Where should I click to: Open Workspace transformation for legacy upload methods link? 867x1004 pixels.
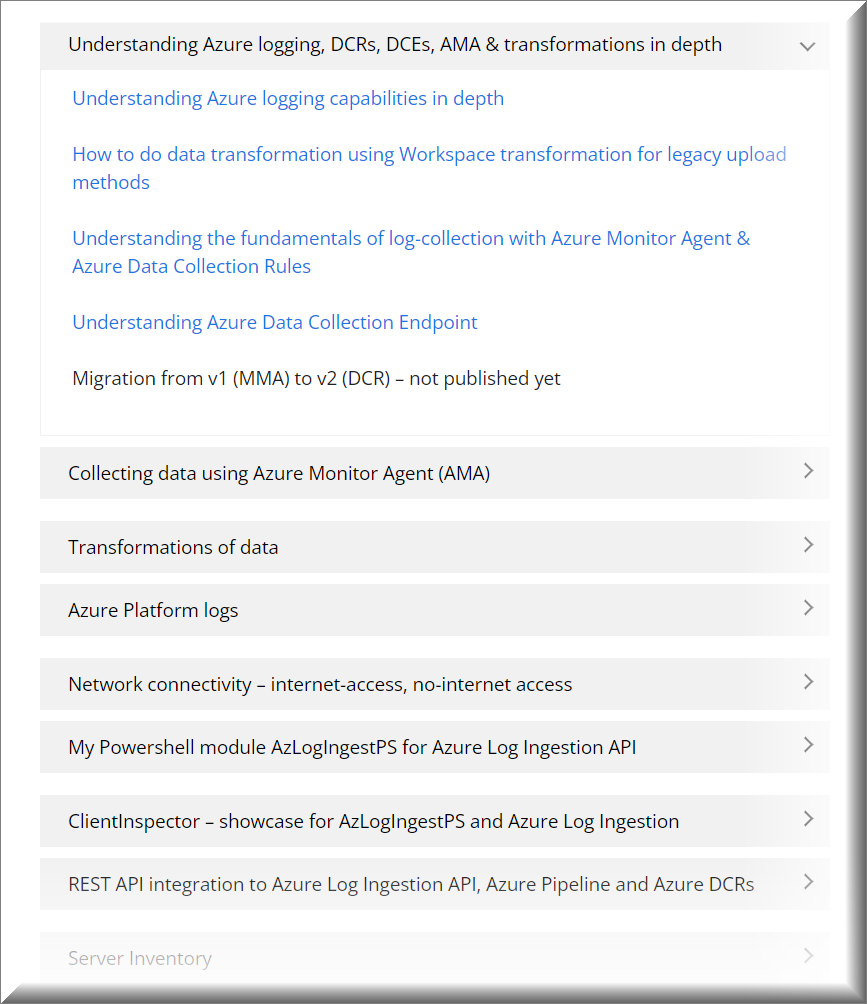pyautogui.click(x=429, y=168)
